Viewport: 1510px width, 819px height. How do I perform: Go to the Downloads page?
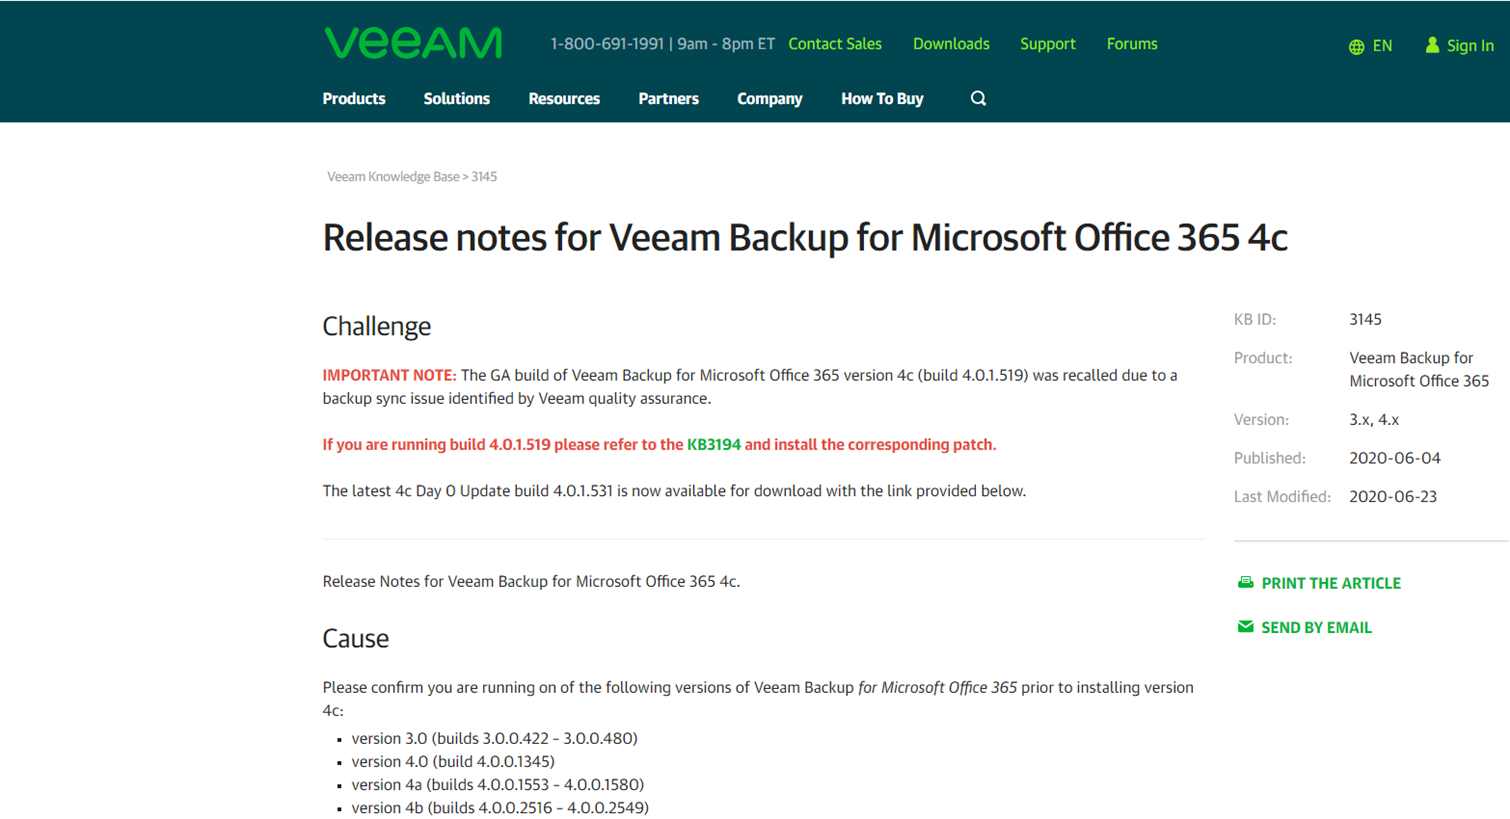point(951,44)
